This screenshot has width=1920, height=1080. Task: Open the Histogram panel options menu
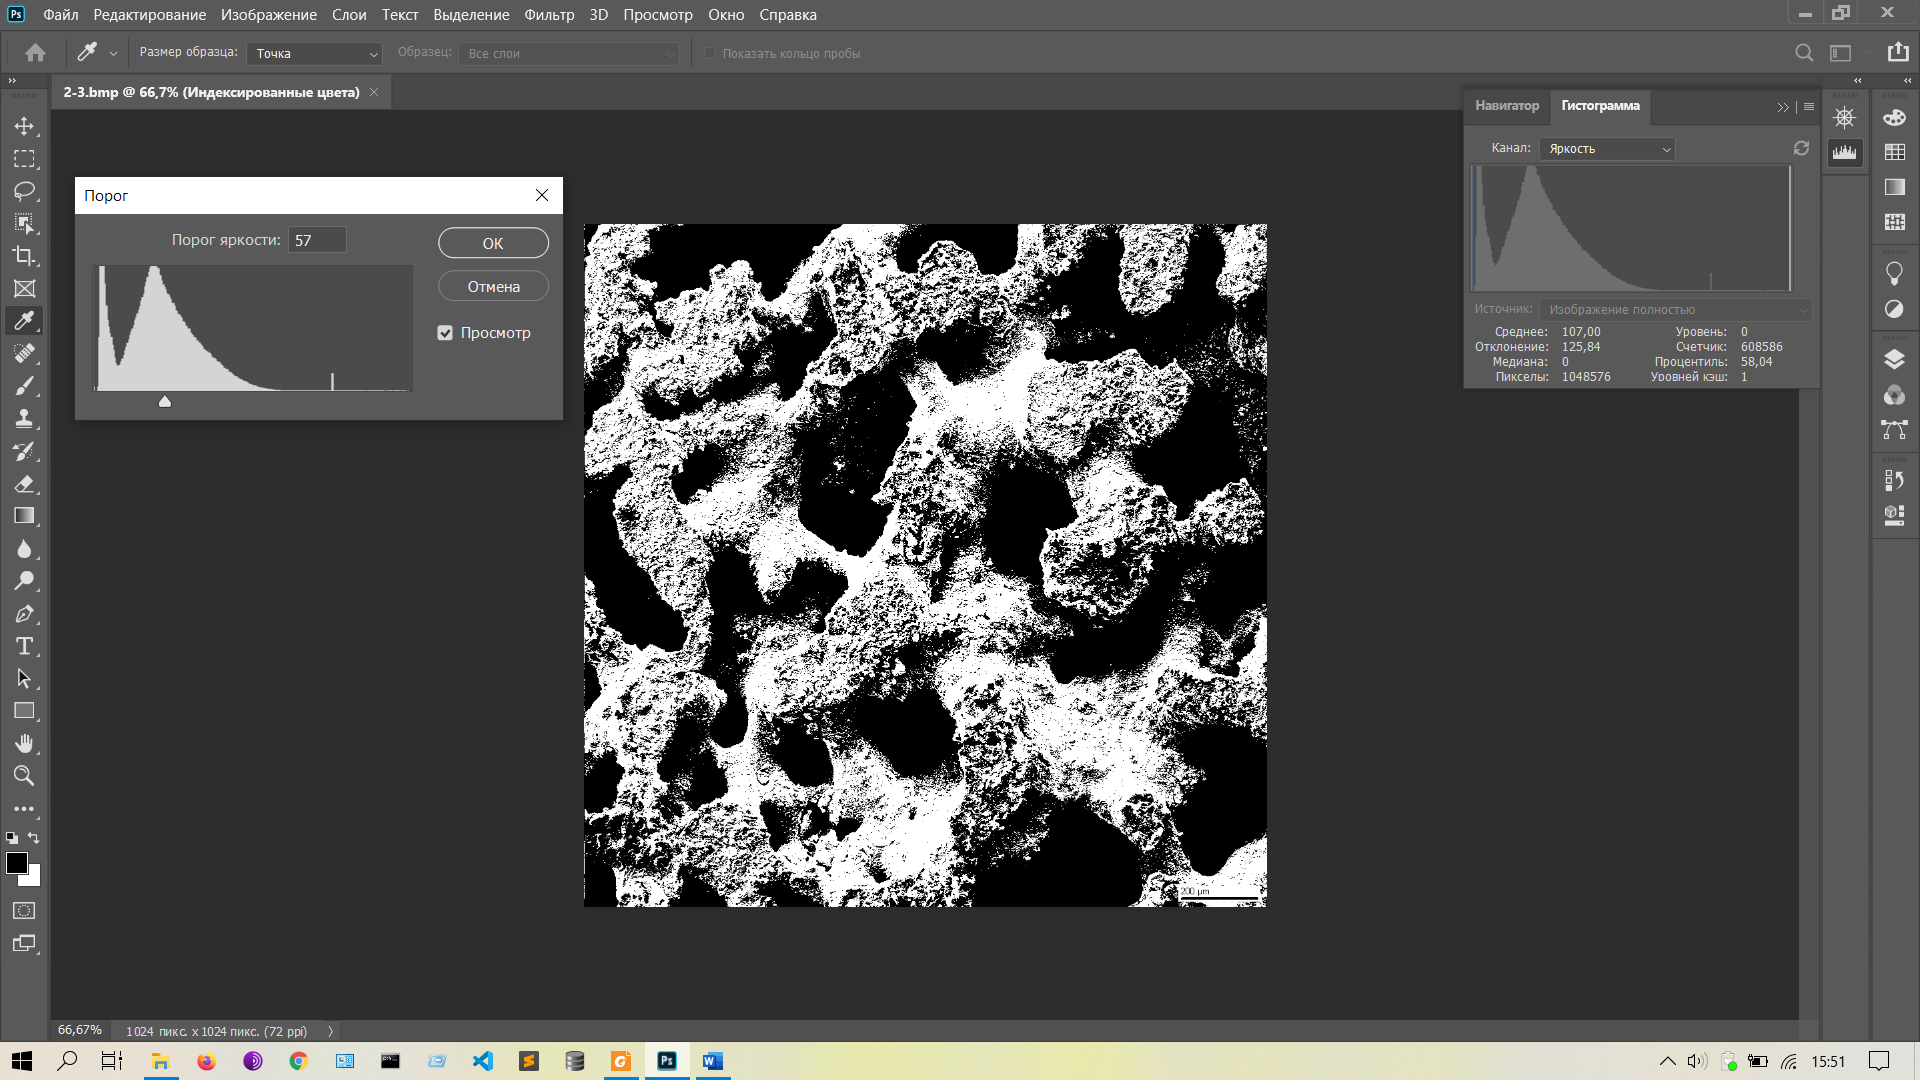click(1809, 107)
